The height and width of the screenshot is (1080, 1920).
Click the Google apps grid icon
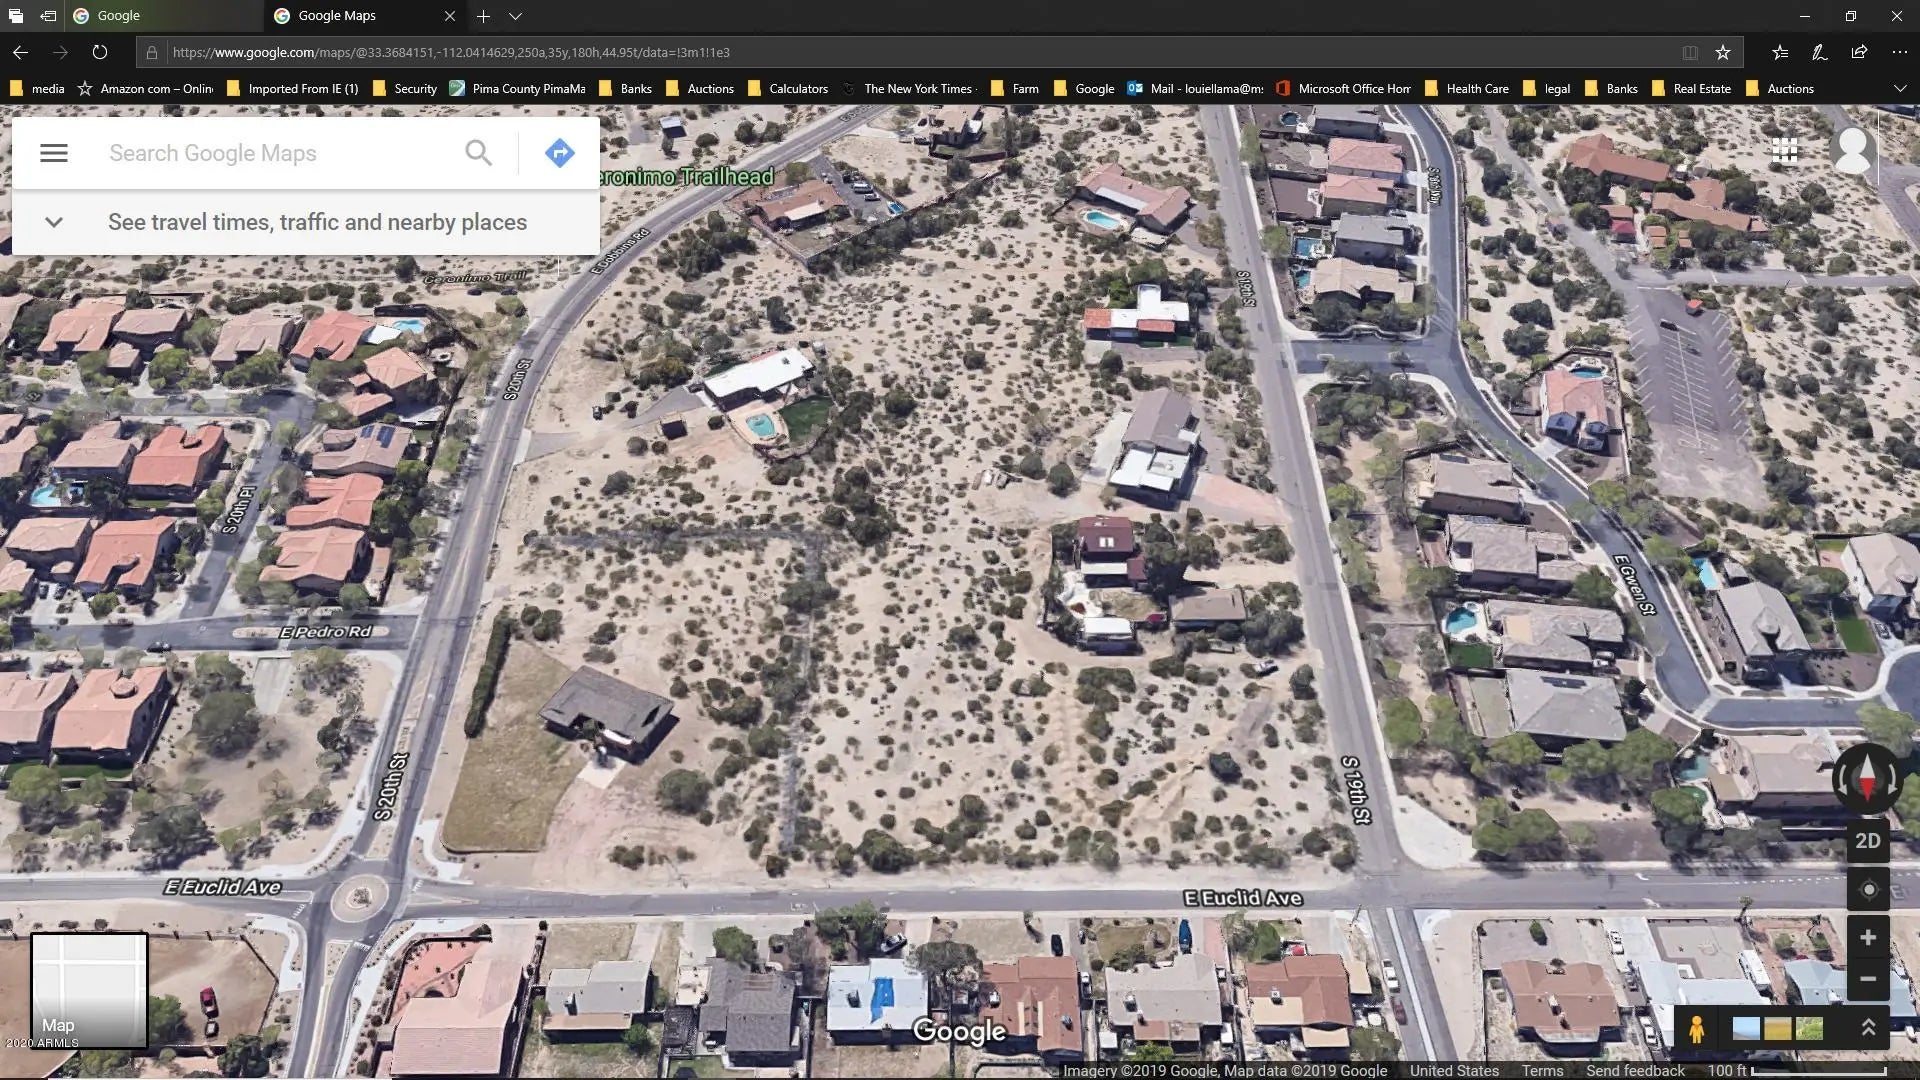1785,151
